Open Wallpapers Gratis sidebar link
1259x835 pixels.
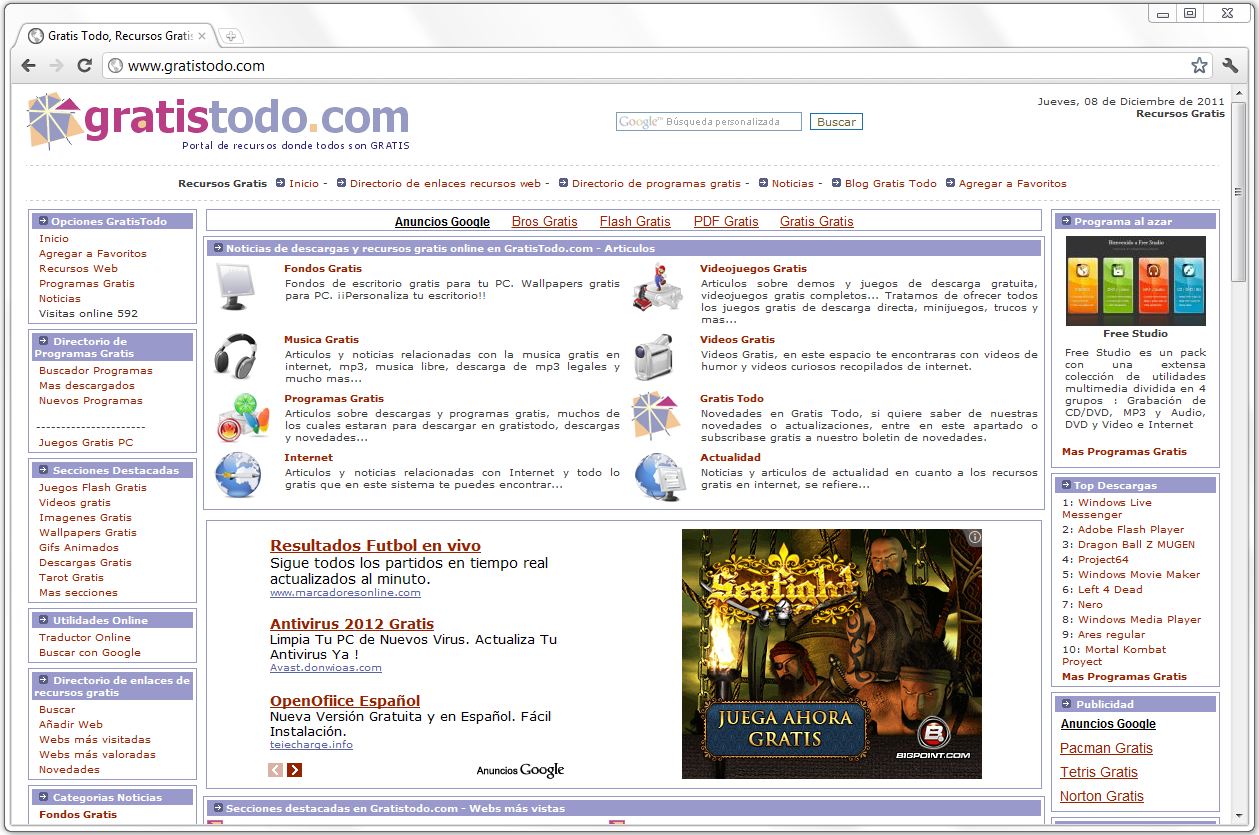pos(88,533)
